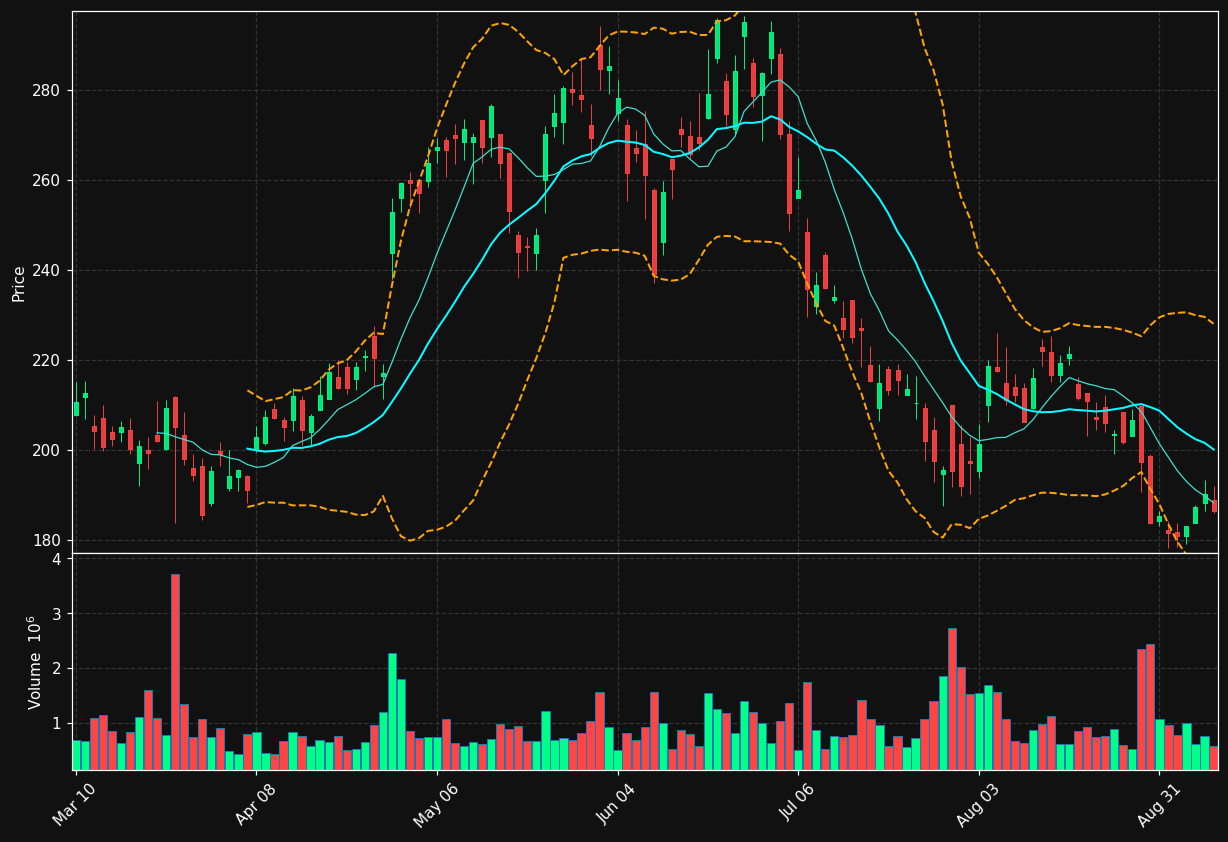Click the tallest green volume bar

click(392, 711)
